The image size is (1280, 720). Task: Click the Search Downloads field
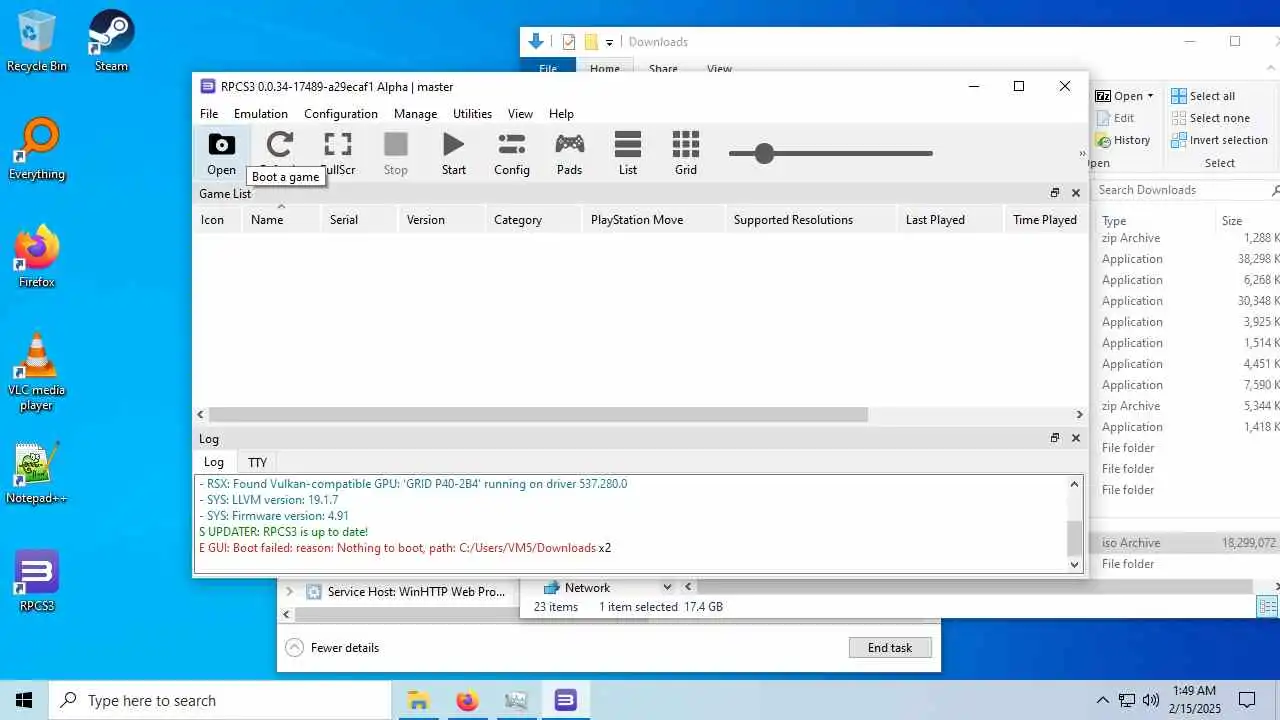click(x=1183, y=190)
